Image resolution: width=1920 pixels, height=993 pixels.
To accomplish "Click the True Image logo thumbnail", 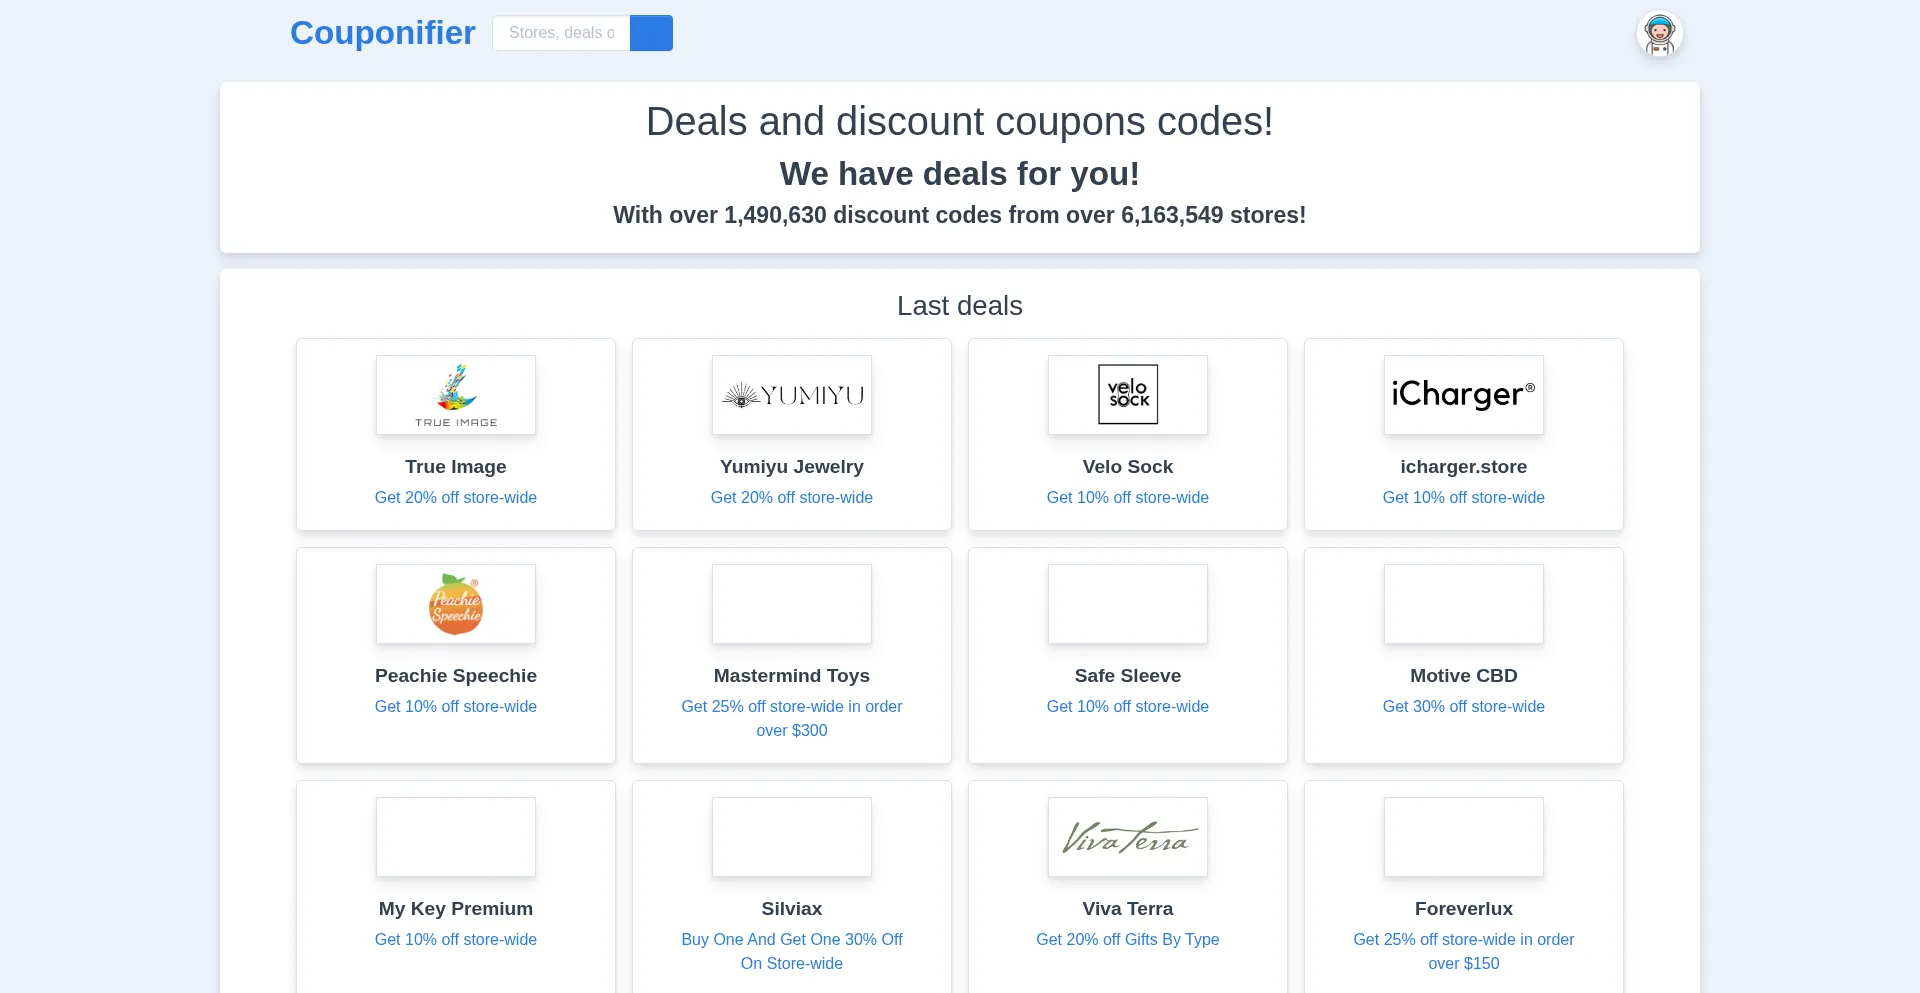I will tap(456, 395).
